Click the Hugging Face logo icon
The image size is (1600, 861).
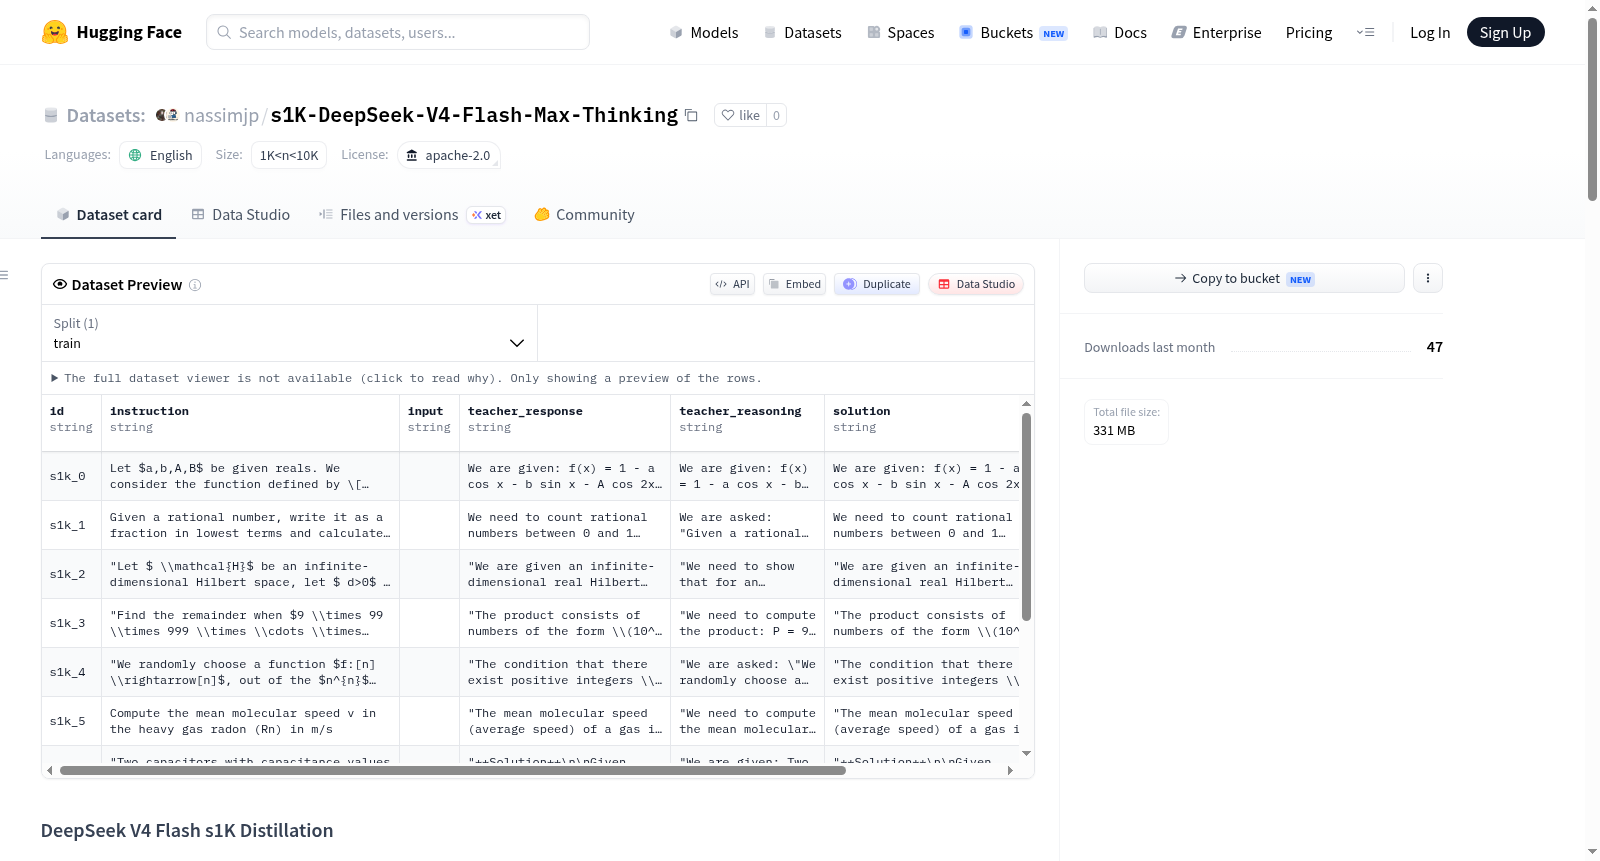pos(55,32)
